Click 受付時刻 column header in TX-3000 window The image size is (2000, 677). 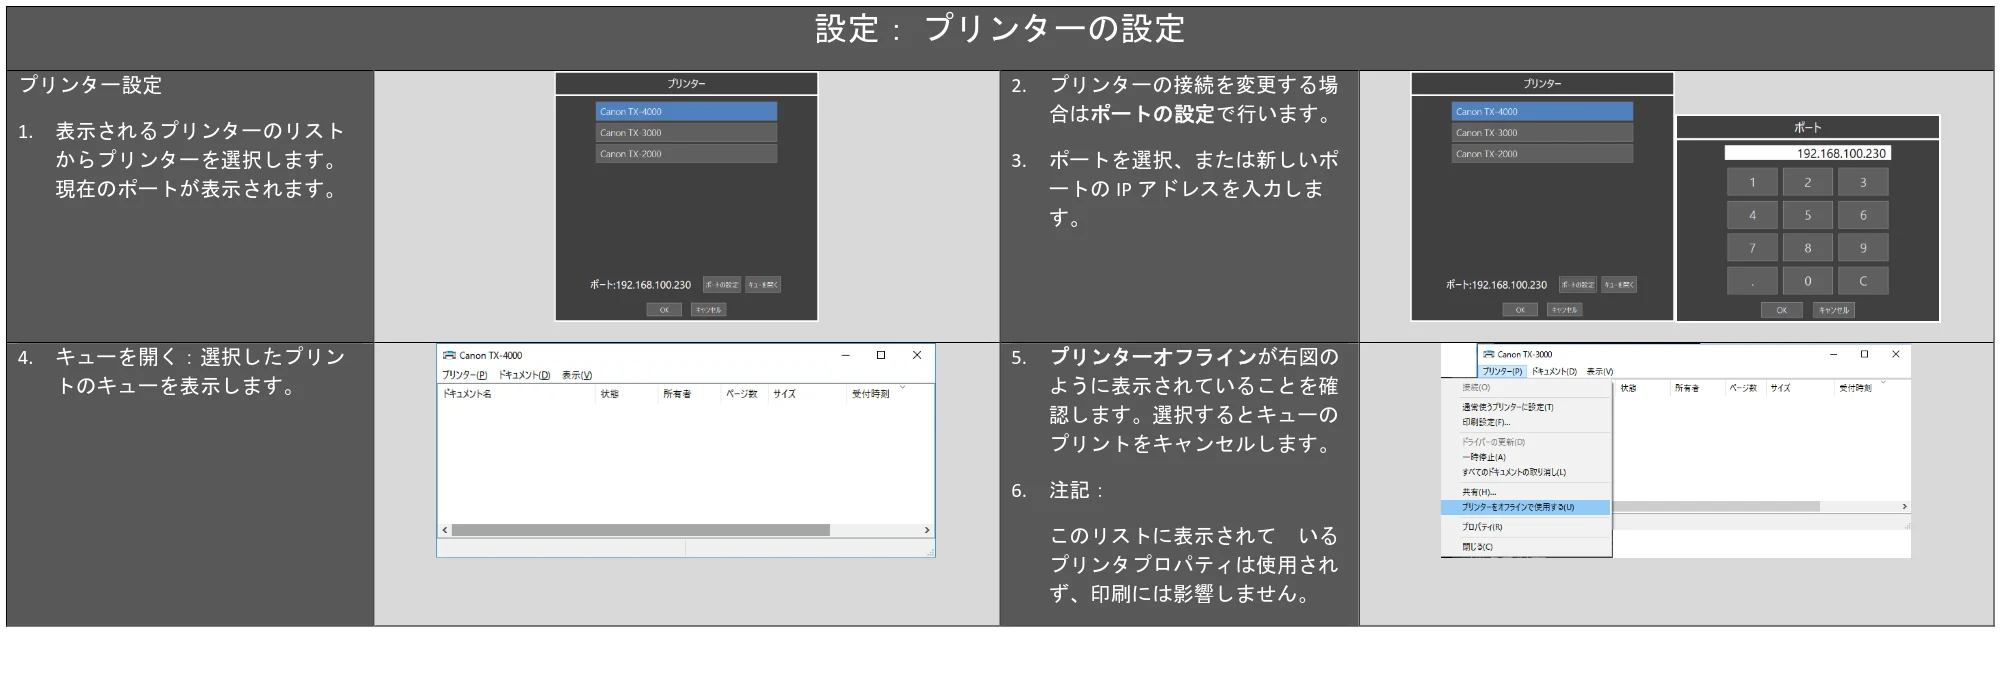click(x=1855, y=388)
